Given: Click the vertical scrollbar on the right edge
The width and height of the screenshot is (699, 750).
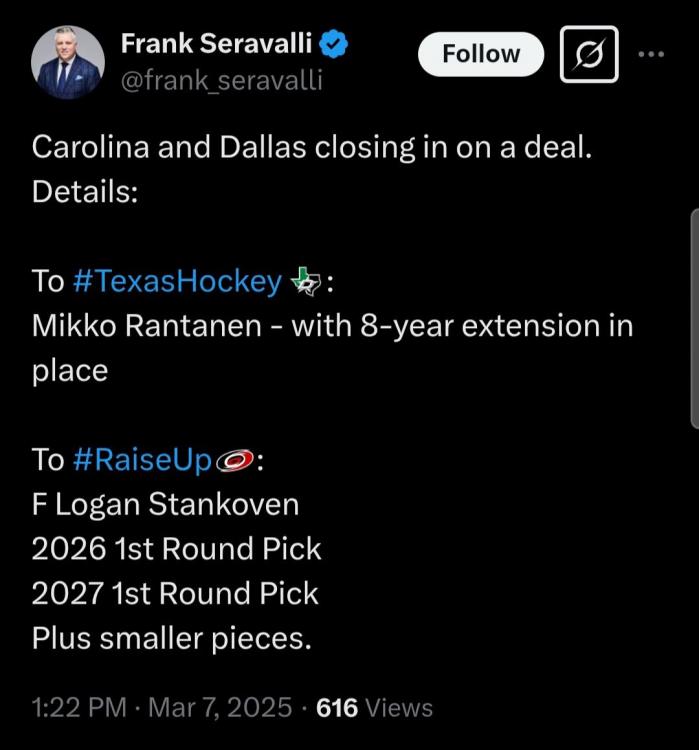Looking at the screenshot, I should coord(694,320).
